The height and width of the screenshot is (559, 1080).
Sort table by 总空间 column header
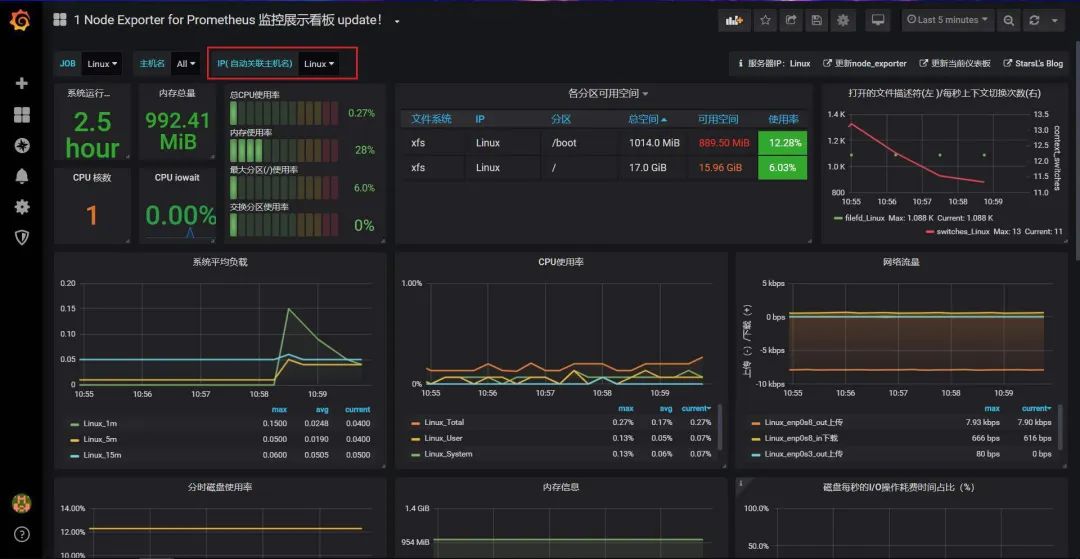click(x=646, y=119)
